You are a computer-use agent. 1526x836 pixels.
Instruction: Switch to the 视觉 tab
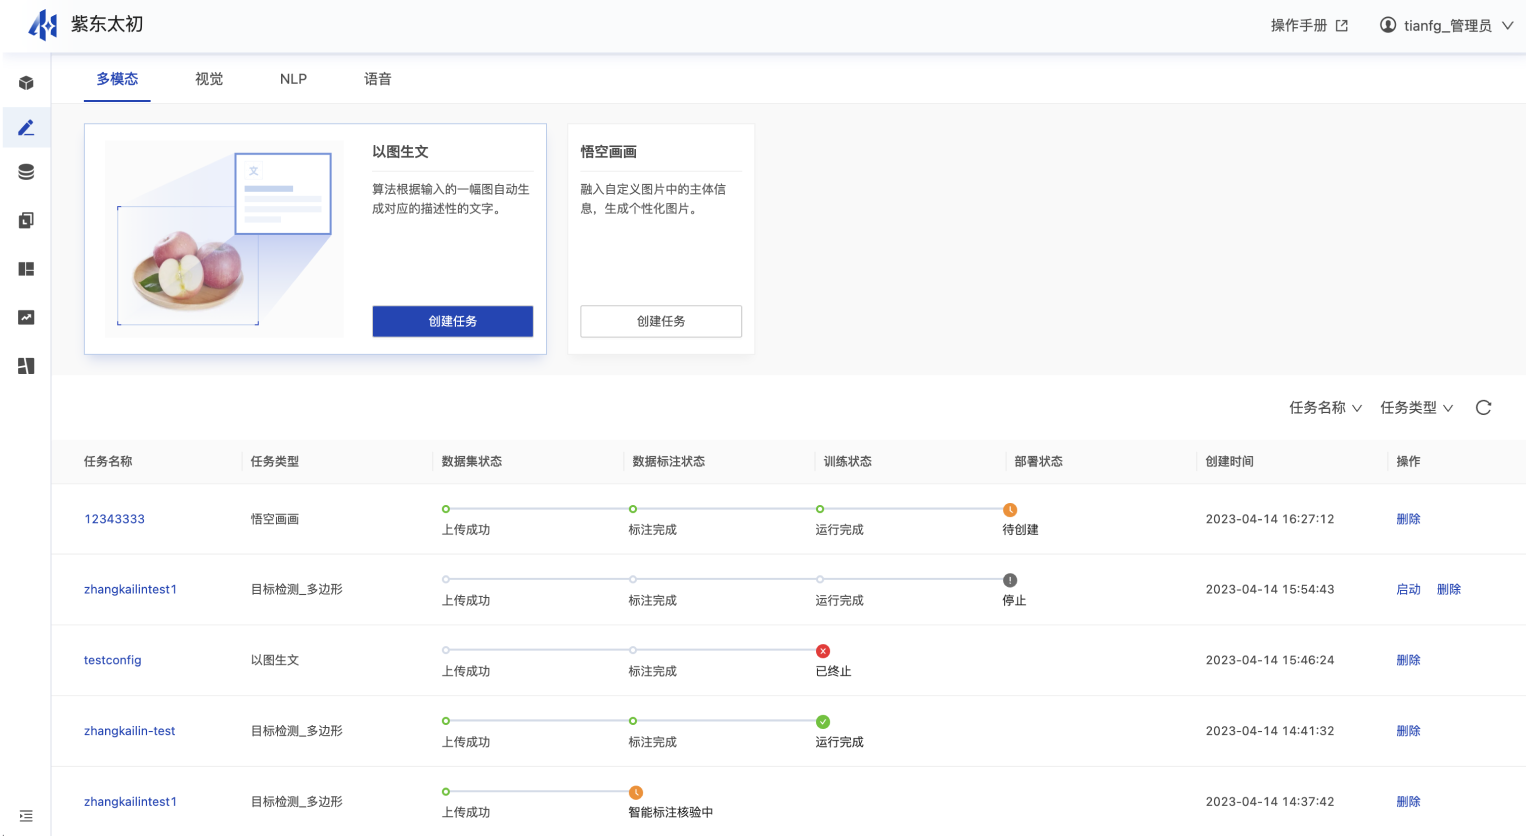coord(209,79)
